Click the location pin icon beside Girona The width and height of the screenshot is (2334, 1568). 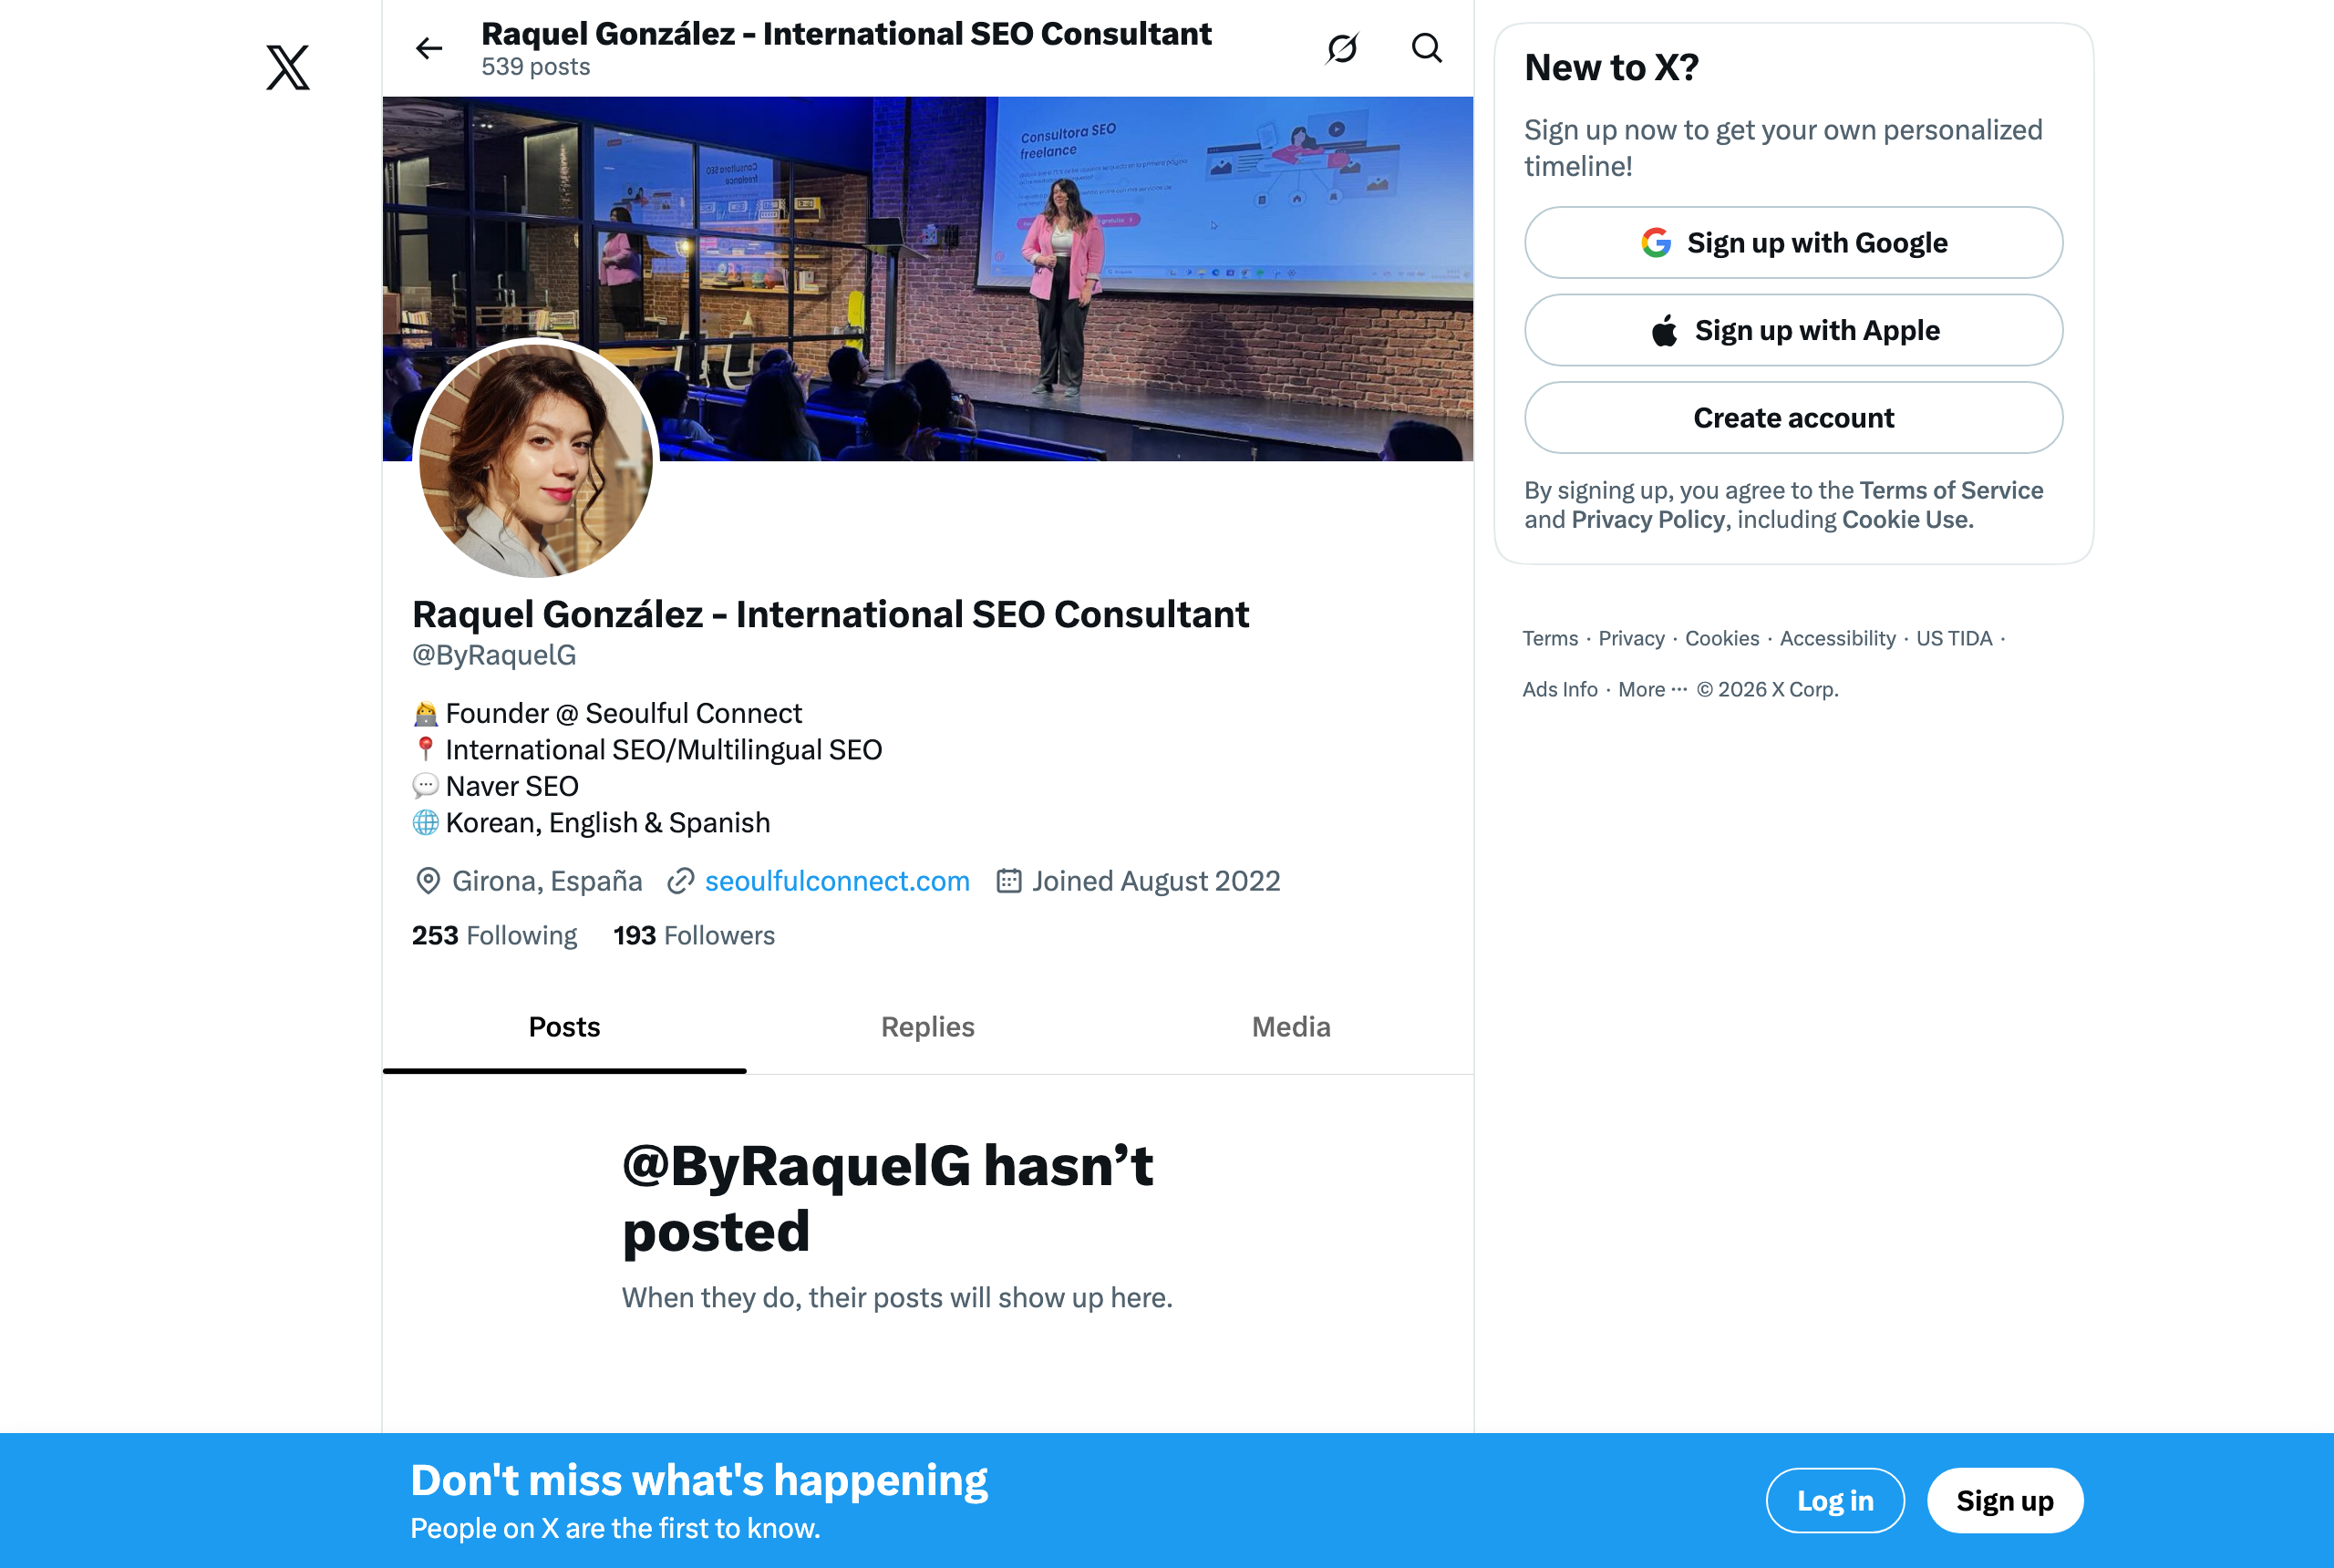[x=428, y=881]
